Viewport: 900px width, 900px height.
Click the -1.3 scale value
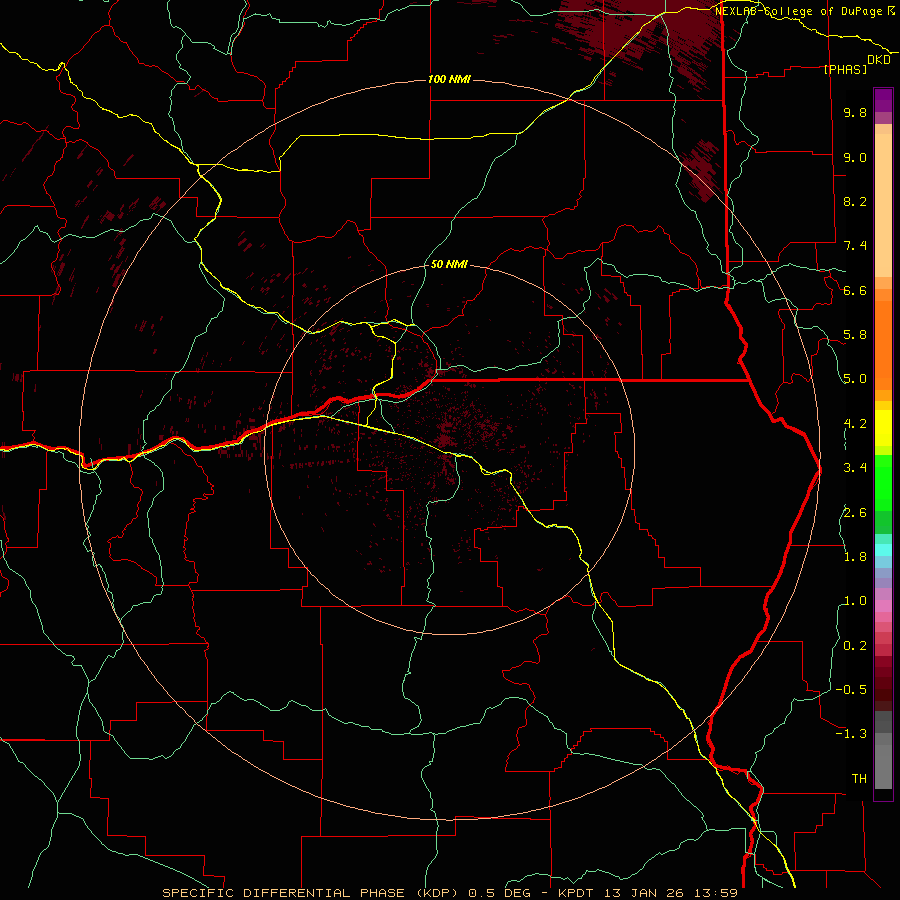coord(851,734)
